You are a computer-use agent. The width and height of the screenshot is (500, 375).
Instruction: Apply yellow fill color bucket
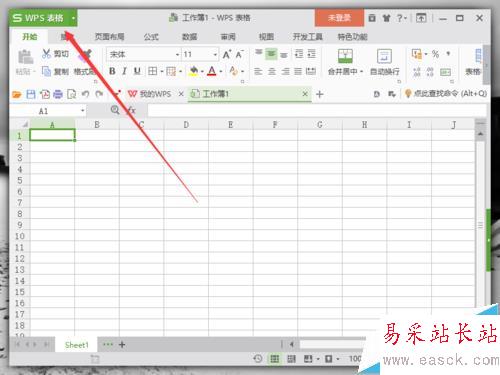[x=193, y=71]
